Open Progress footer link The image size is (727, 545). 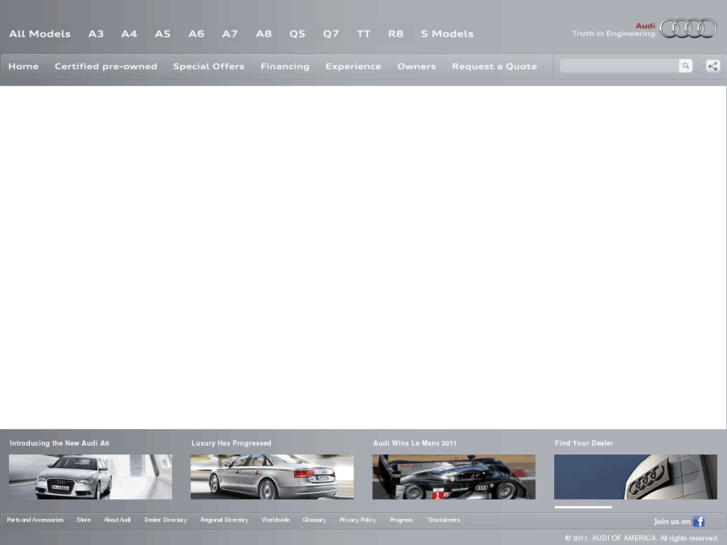(x=401, y=520)
